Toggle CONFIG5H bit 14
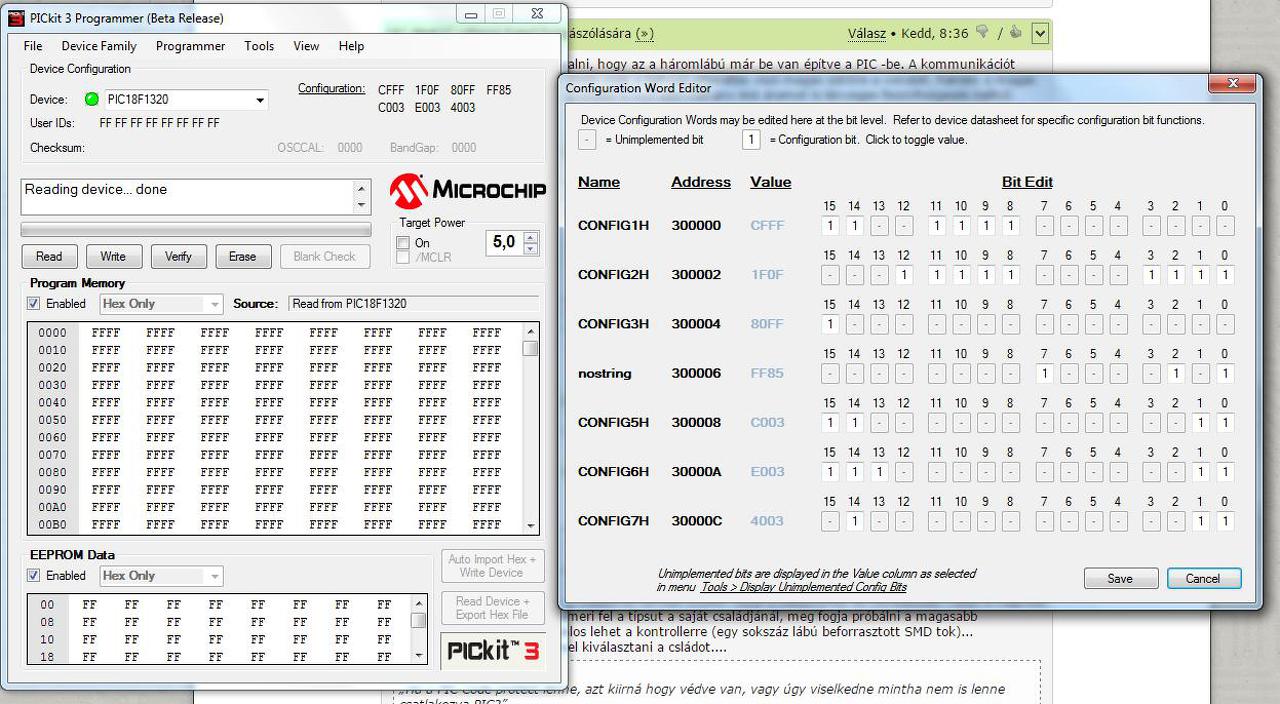Image resolution: width=1280 pixels, height=704 pixels. 854,423
